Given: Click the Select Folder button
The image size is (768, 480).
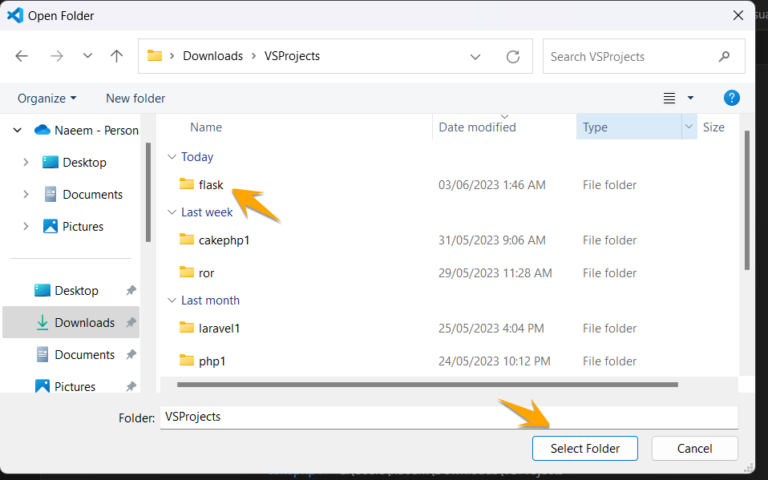Looking at the screenshot, I should [x=583, y=449].
